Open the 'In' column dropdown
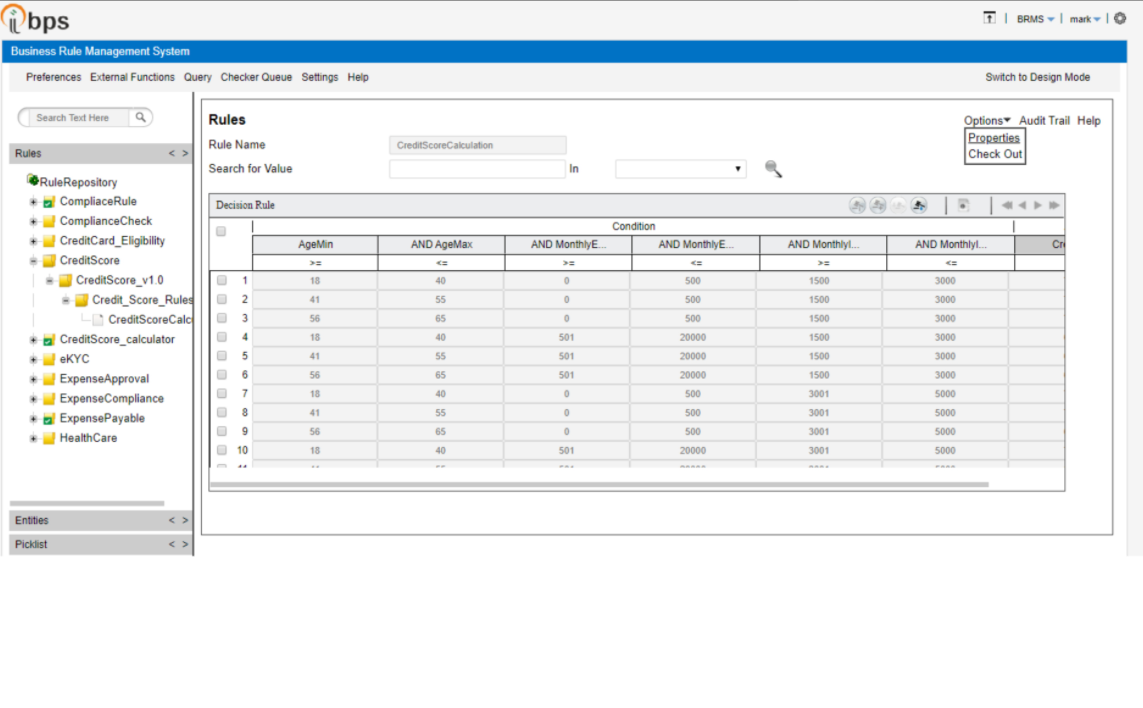Screen dimensions: 1143x708 pos(680,169)
